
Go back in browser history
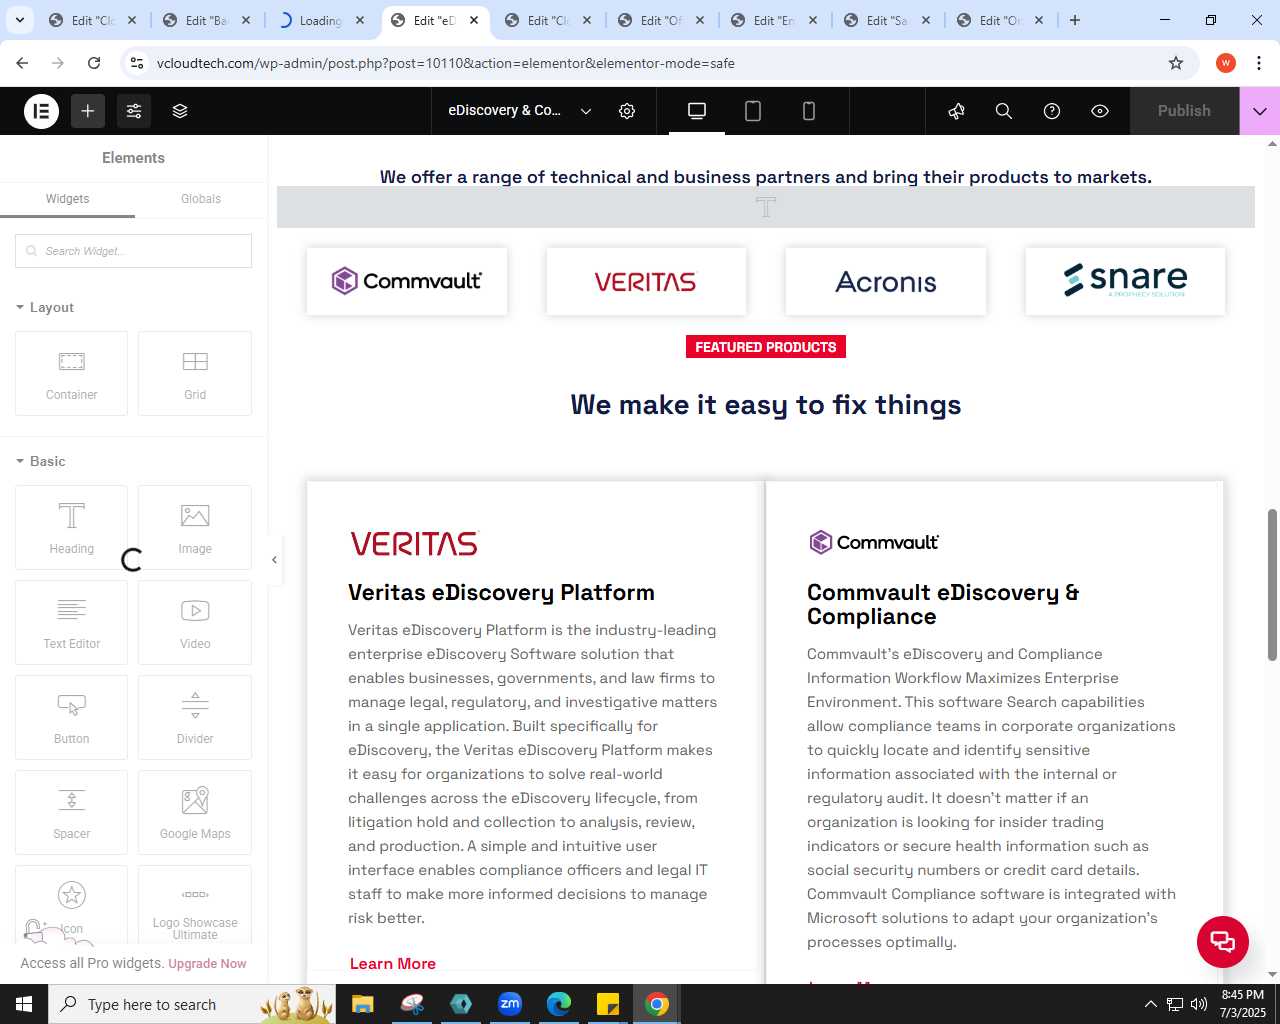(22, 63)
